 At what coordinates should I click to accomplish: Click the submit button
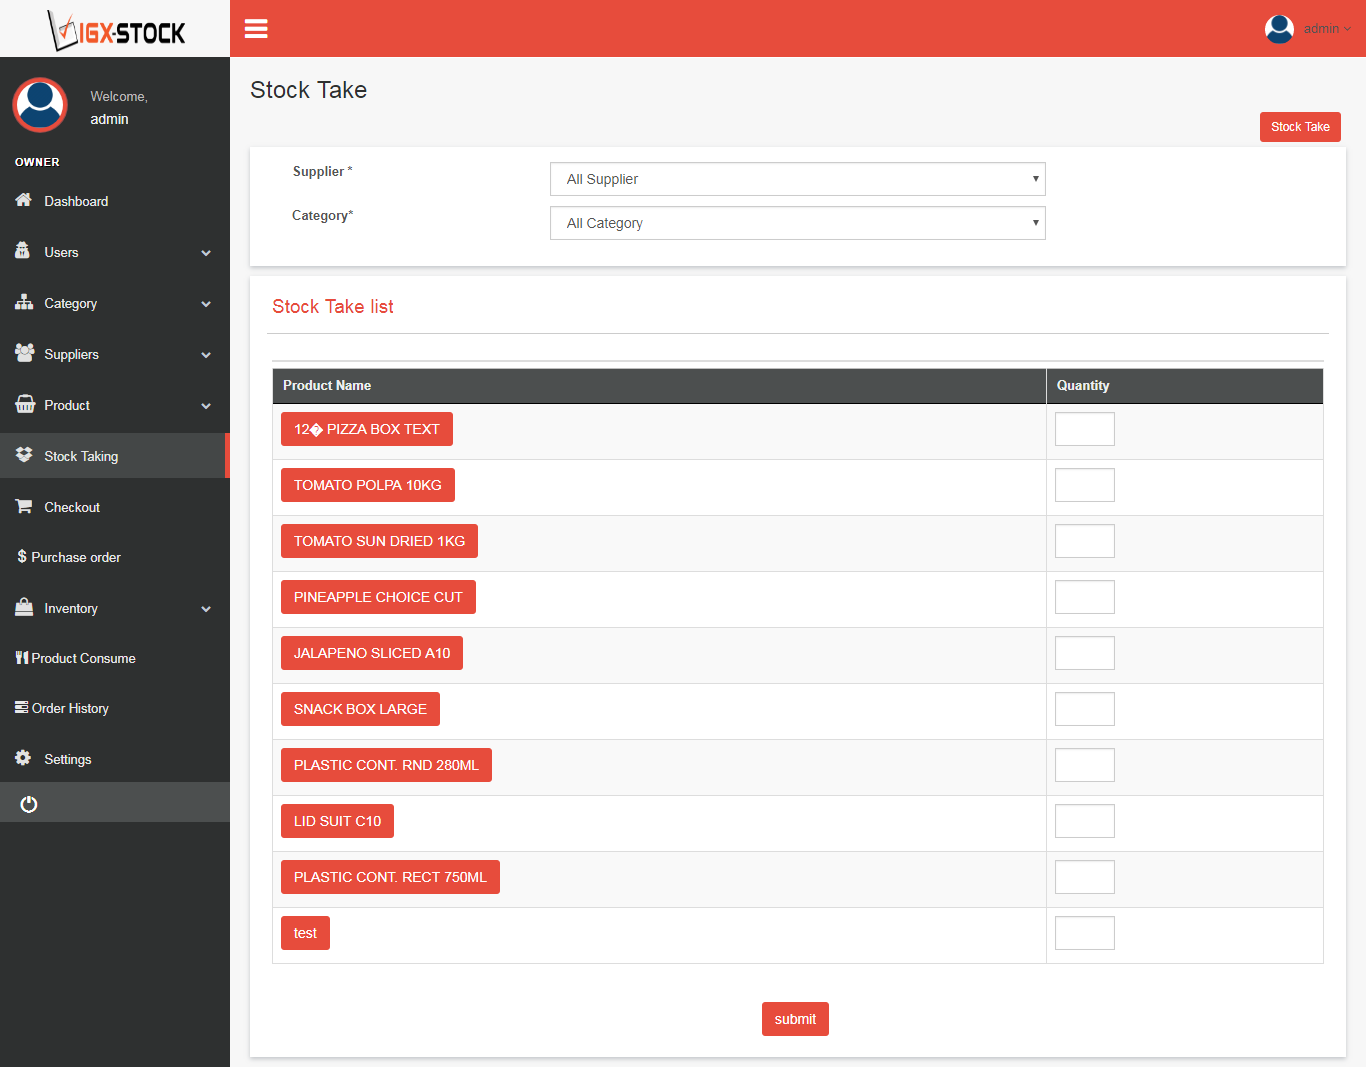795,1019
